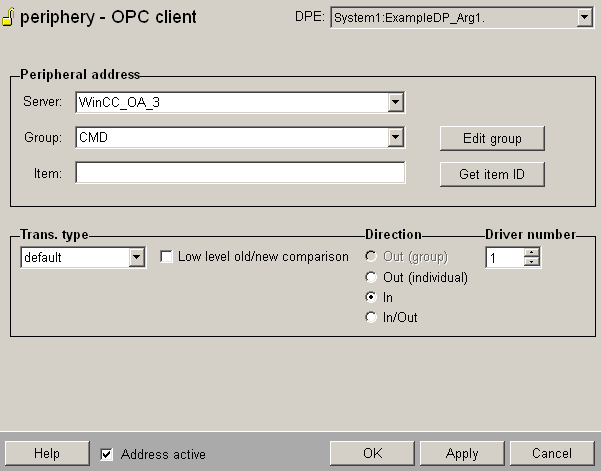Open the Trans. type default dropdown
This screenshot has height=471, width=601.
[137, 258]
